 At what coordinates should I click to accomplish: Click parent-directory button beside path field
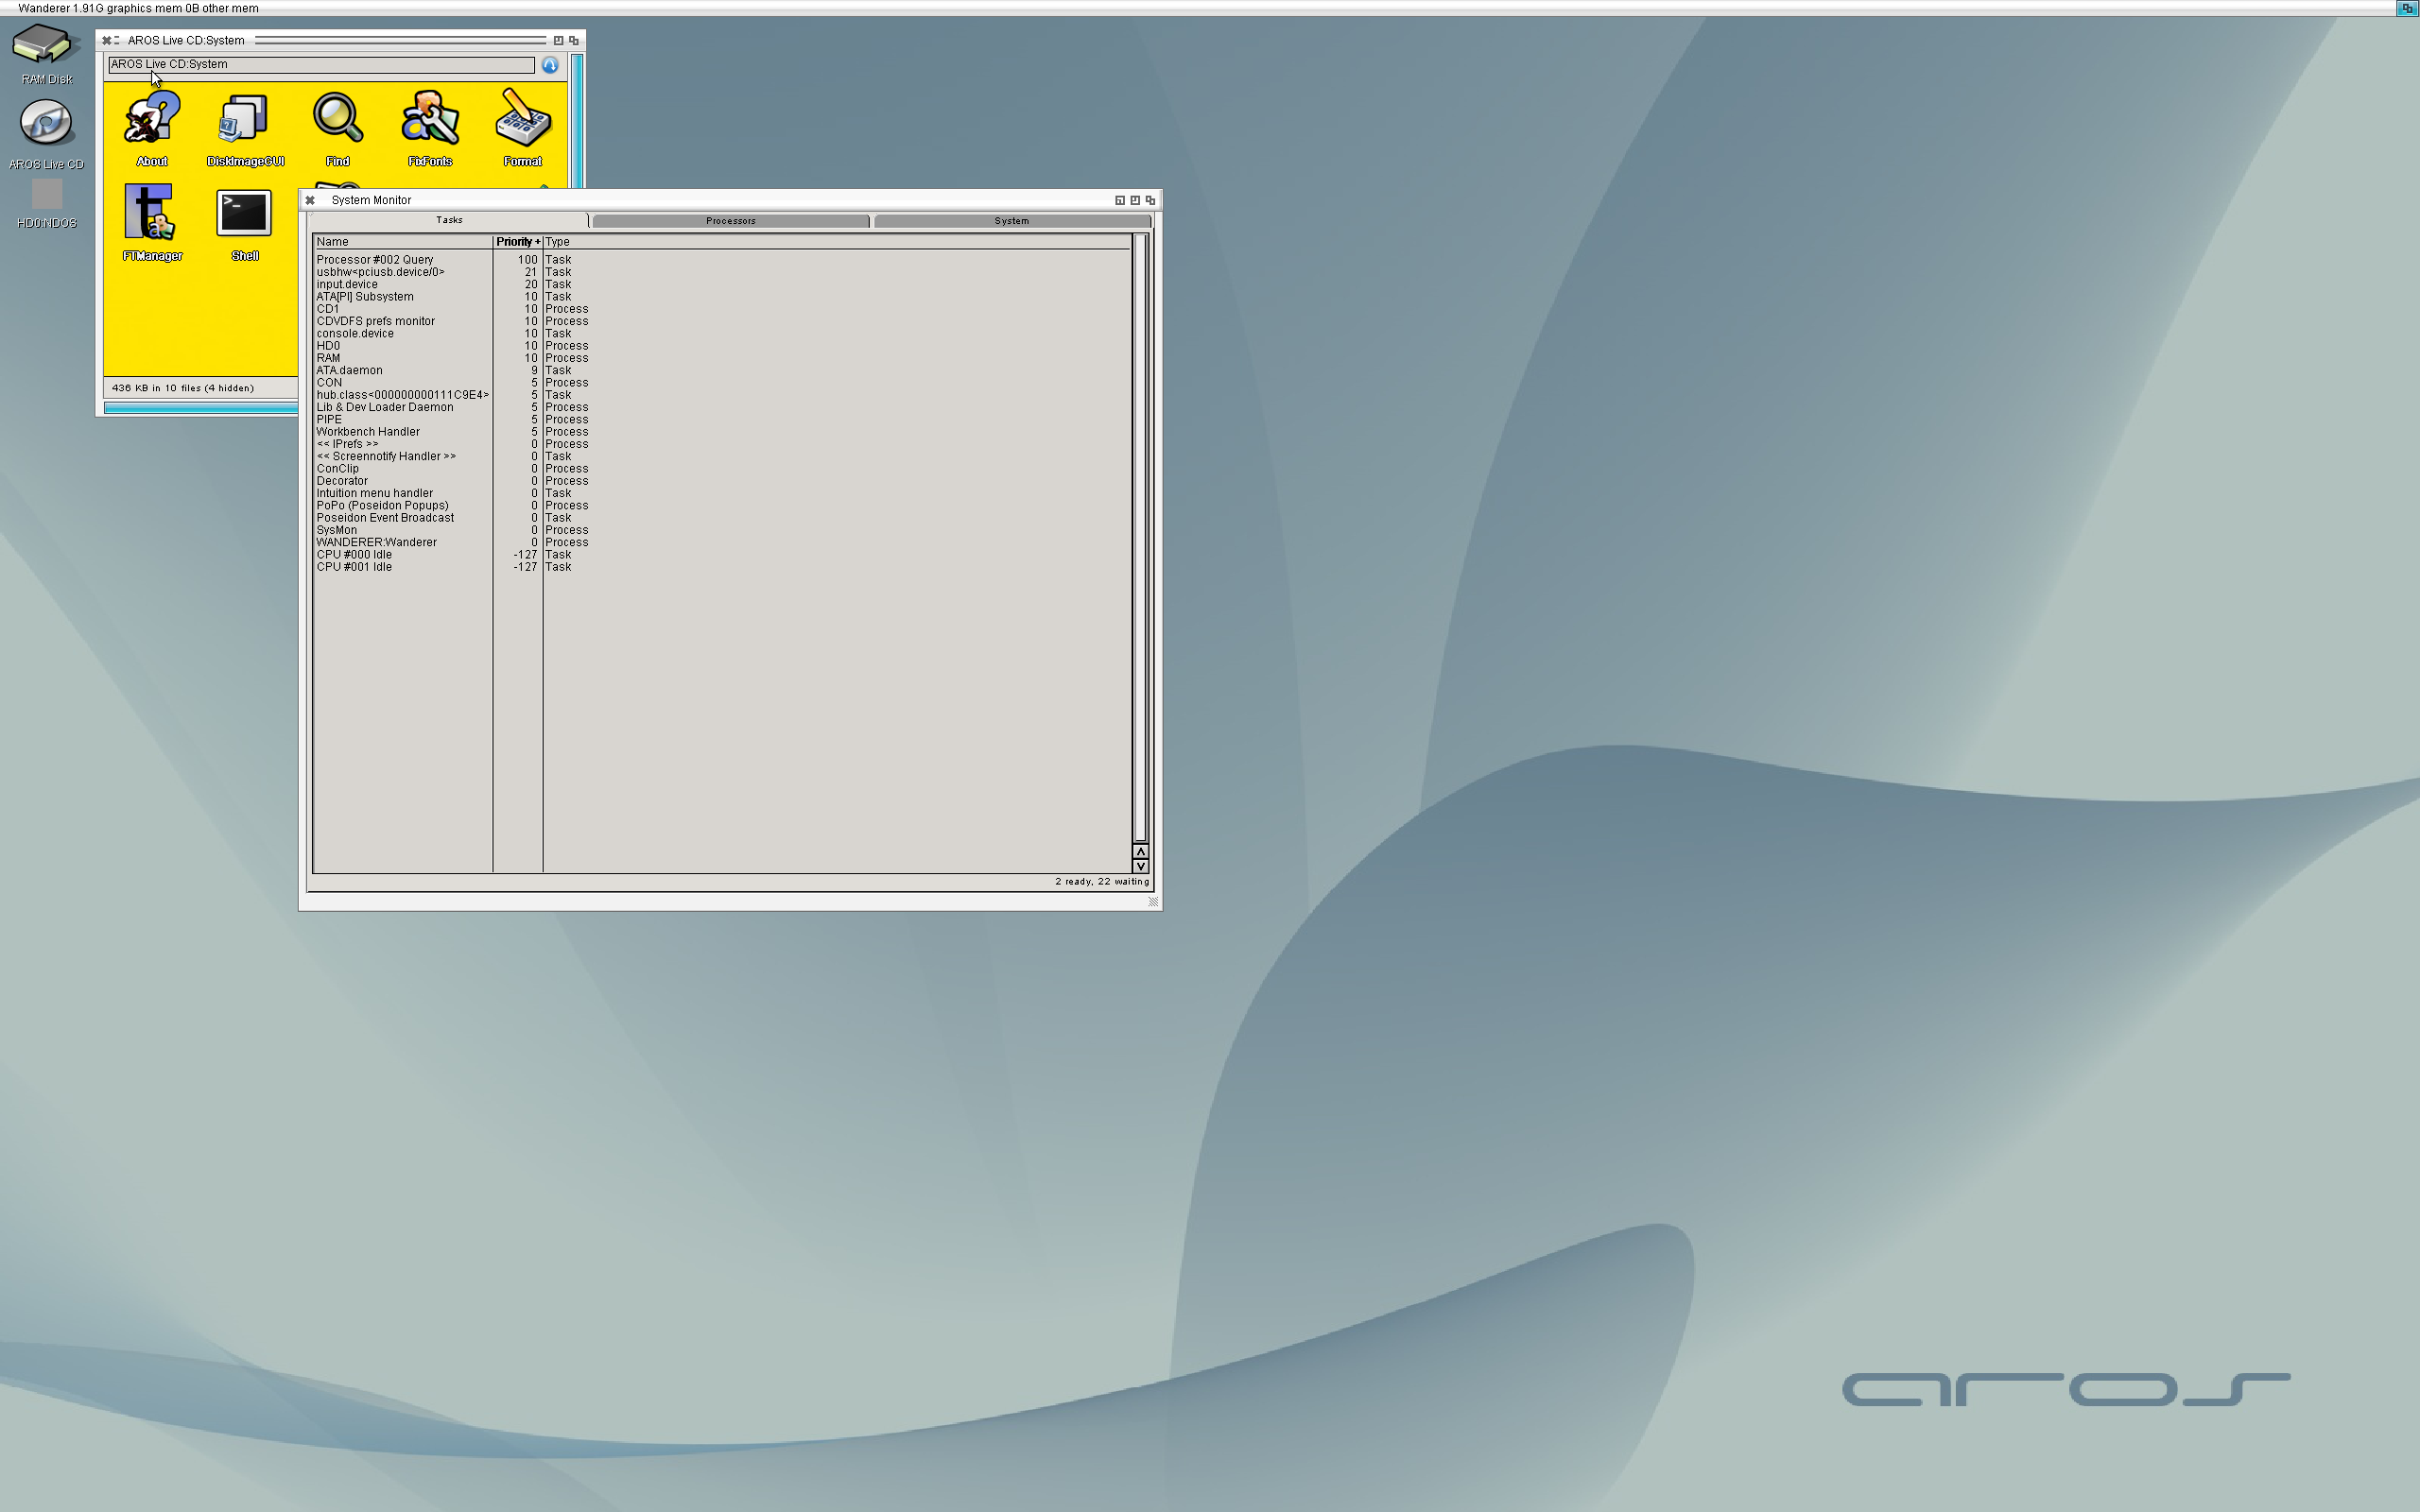tap(550, 65)
